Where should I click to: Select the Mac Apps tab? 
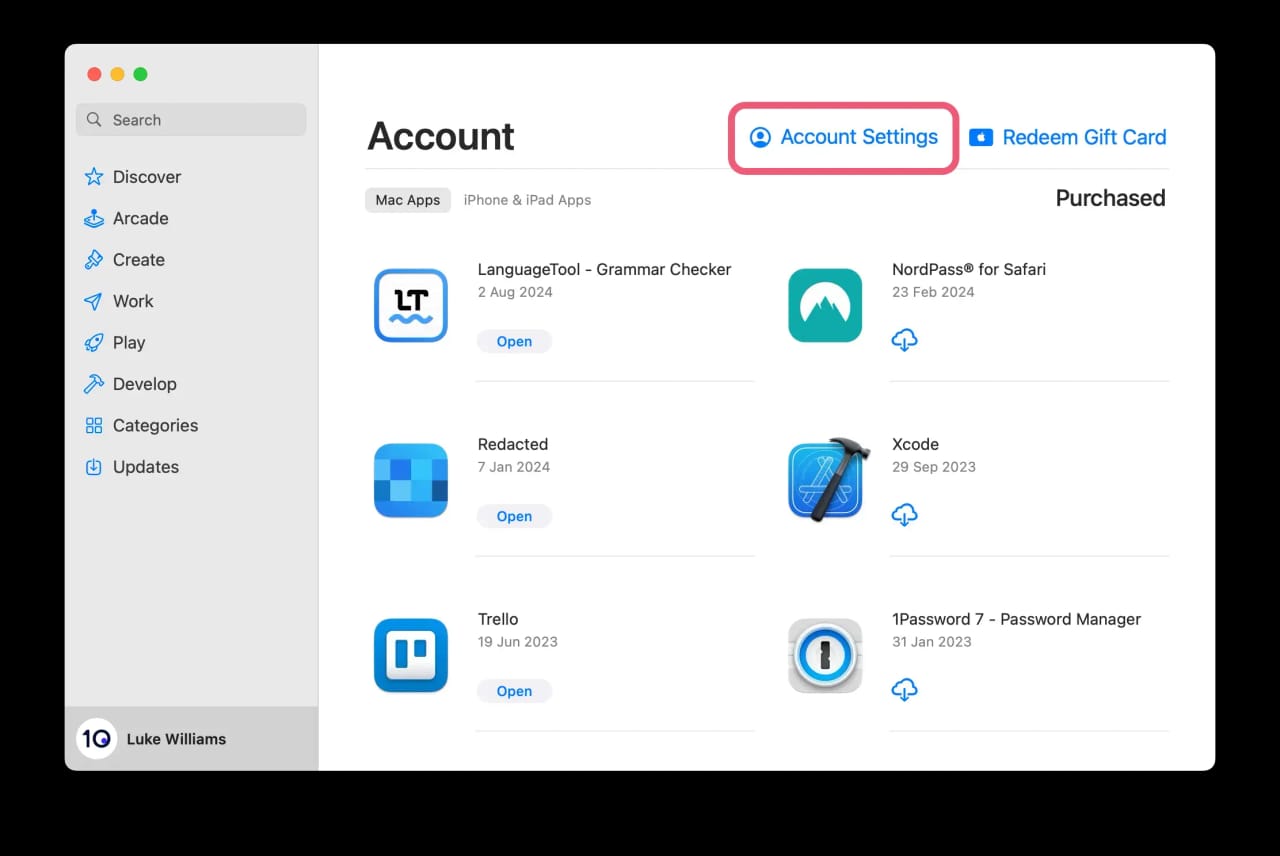coord(407,200)
